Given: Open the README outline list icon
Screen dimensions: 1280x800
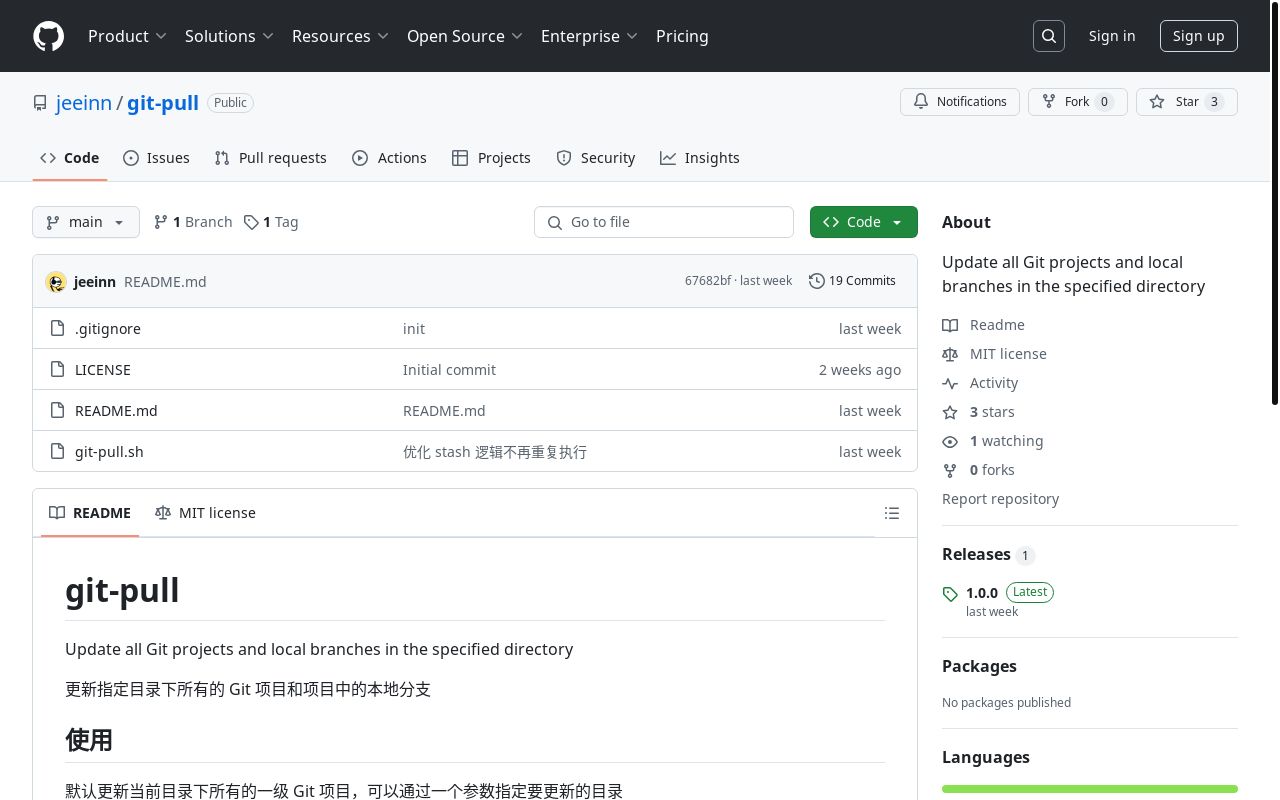Looking at the screenshot, I should coord(892,513).
